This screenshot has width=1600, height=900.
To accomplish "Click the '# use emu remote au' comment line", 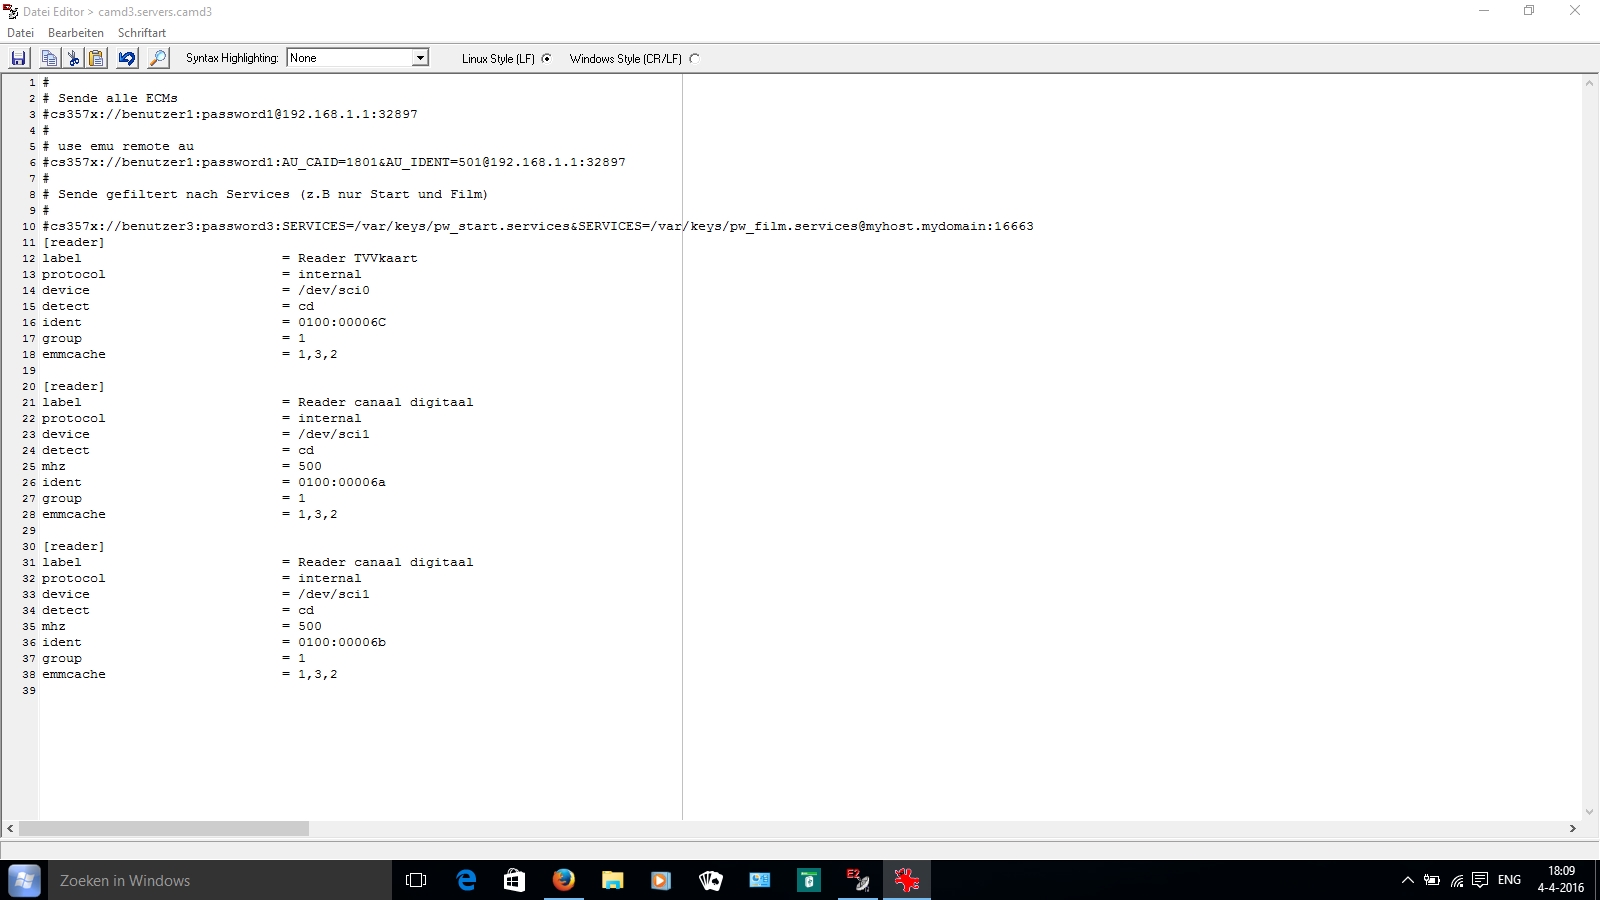I will click(x=118, y=146).
